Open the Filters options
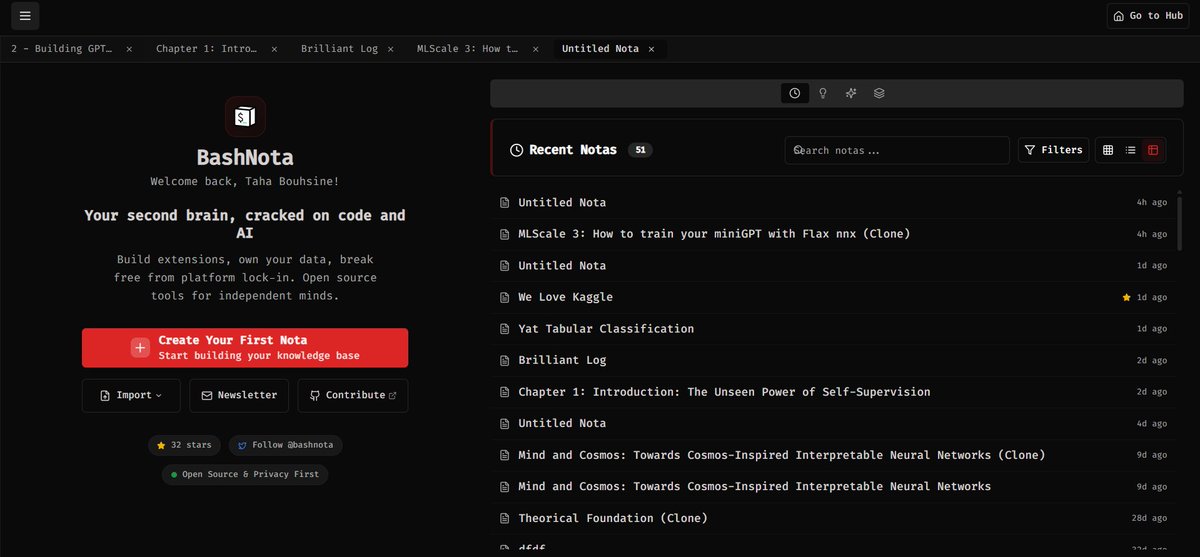Screen dimensions: 1200x557 click(x=1054, y=150)
